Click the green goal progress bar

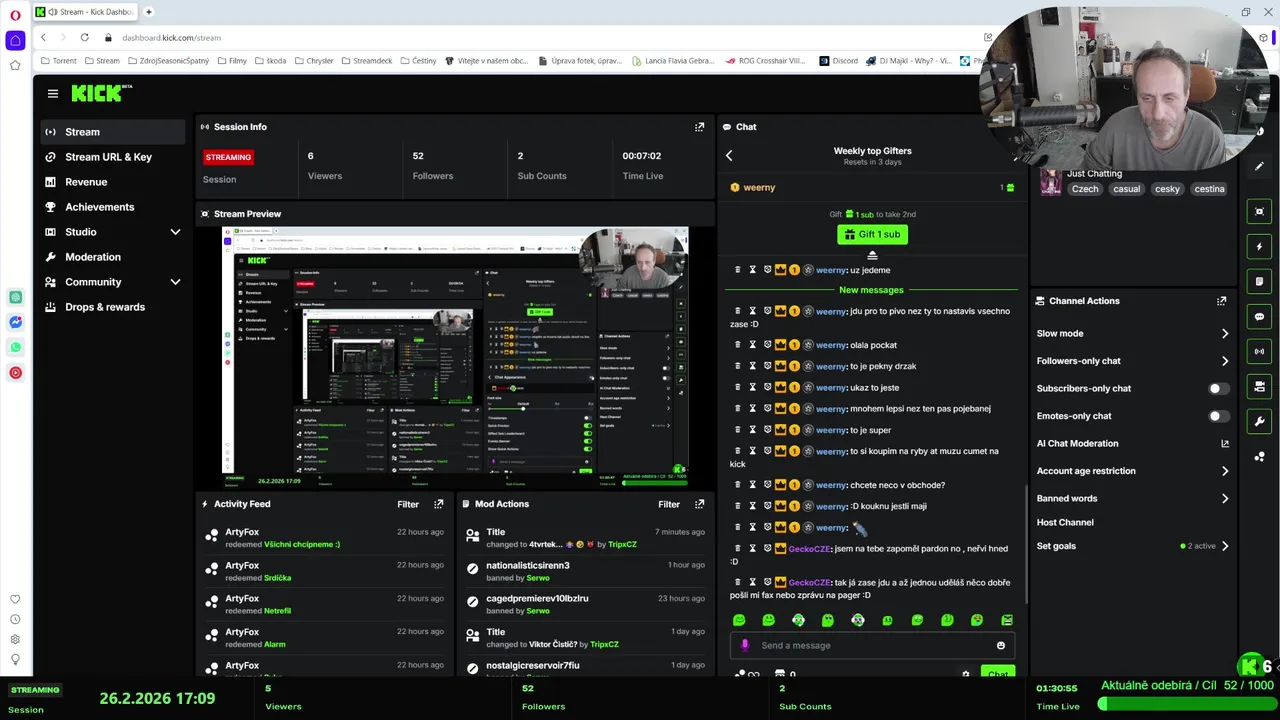1187,704
